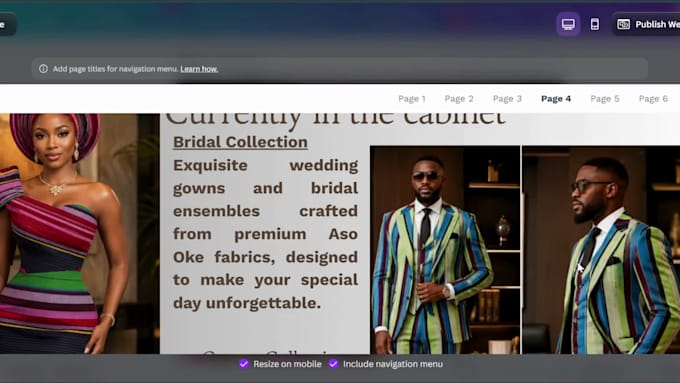Click the Currently in the cabinet title
The width and height of the screenshot is (680, 383).
pyautogui.click(x=335, y=120)
